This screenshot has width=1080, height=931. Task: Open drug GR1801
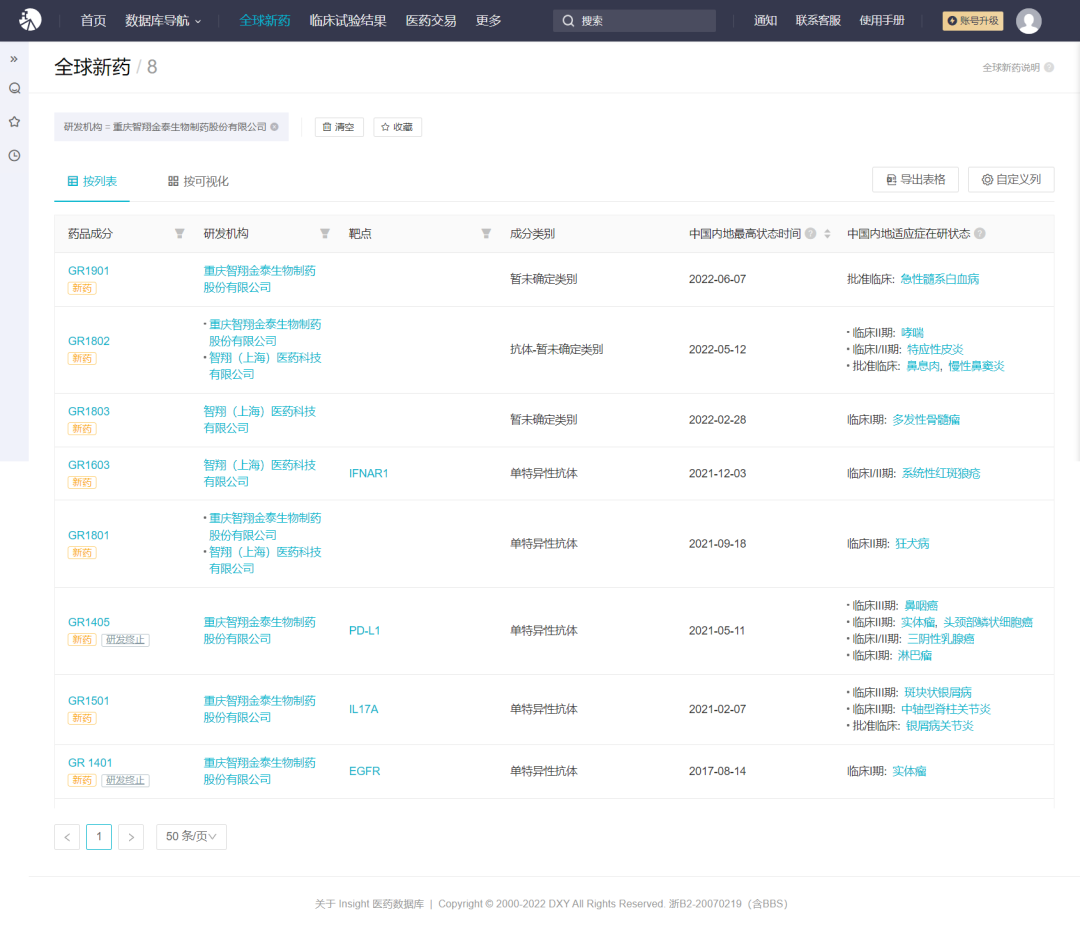[88, 535]
